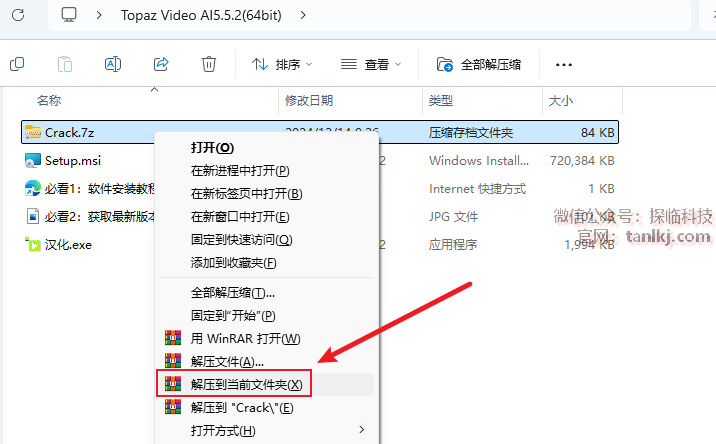This screenshot has height=444, width=716.
Task: Click the 84 KB size cell
Action: [x=597, y=132]
